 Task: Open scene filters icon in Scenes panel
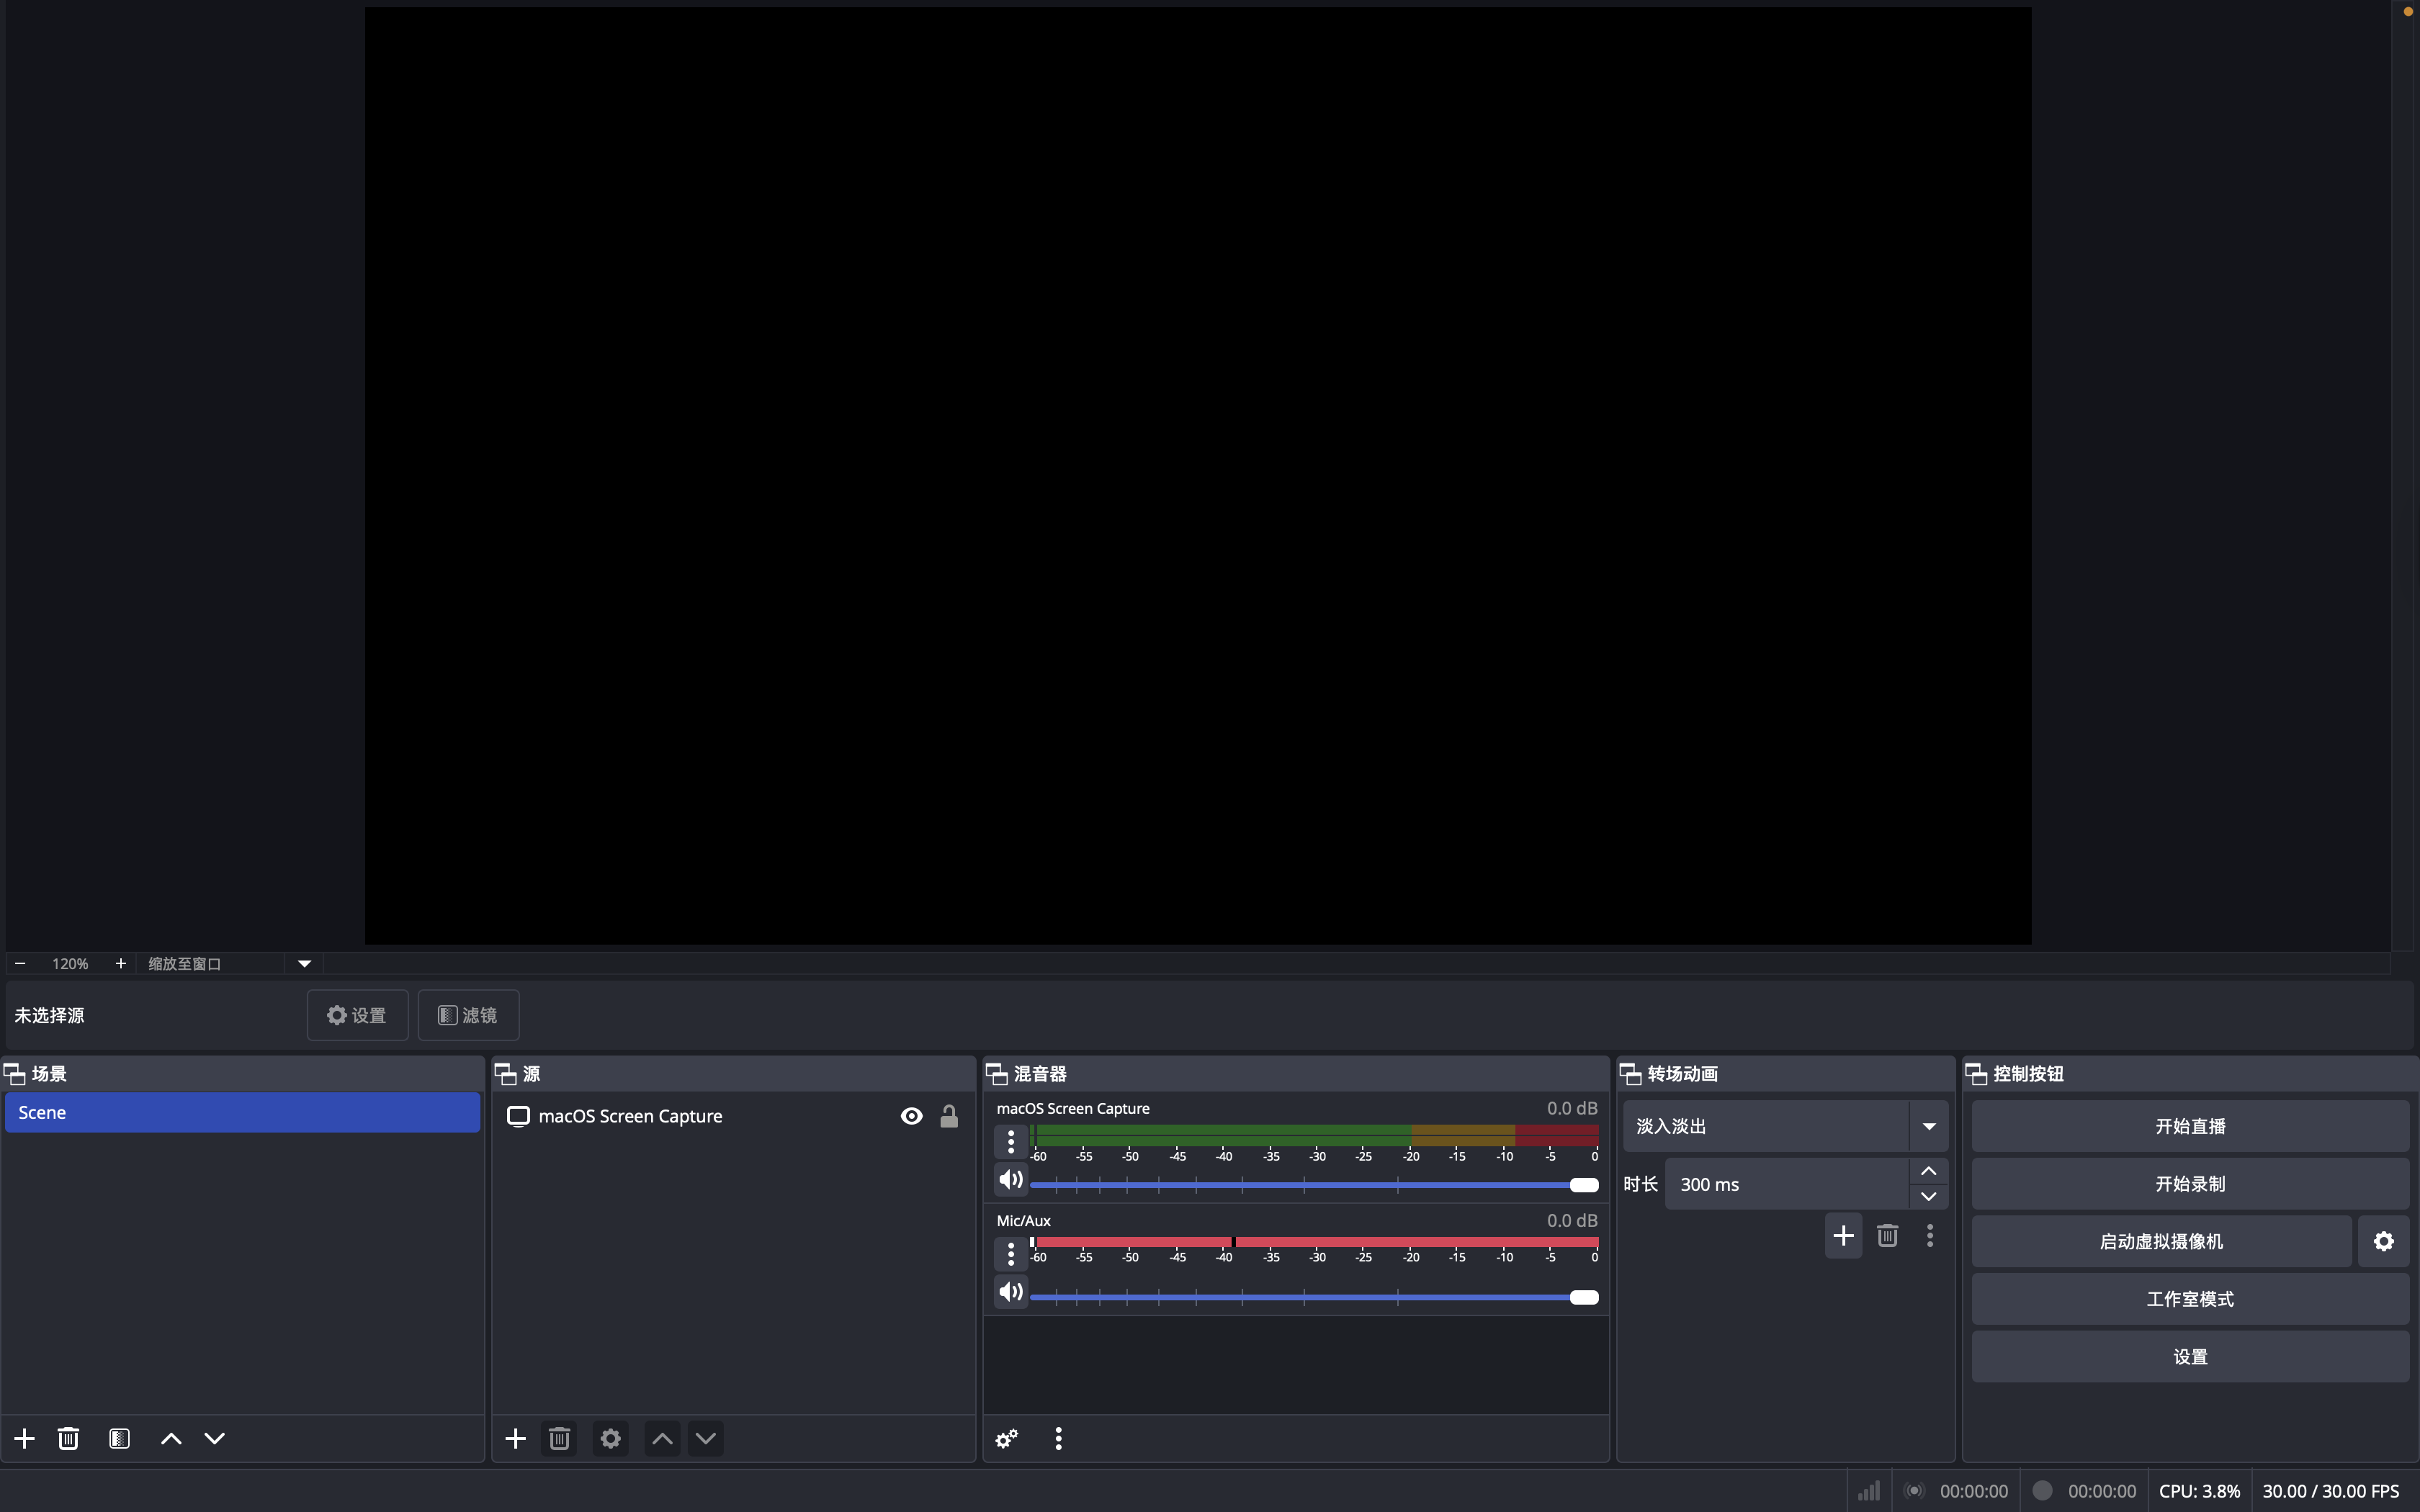tap(119, 1438)
